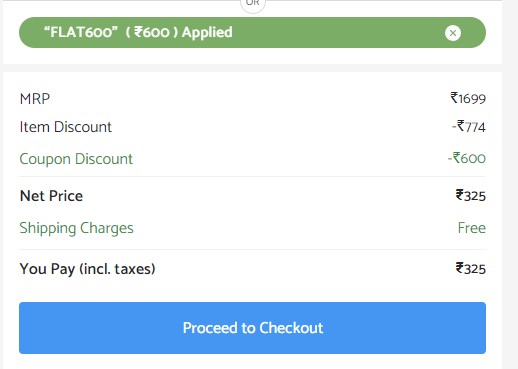
Task: Click the -₹600 coupon discount amount
Action: (x=467, y=158)
